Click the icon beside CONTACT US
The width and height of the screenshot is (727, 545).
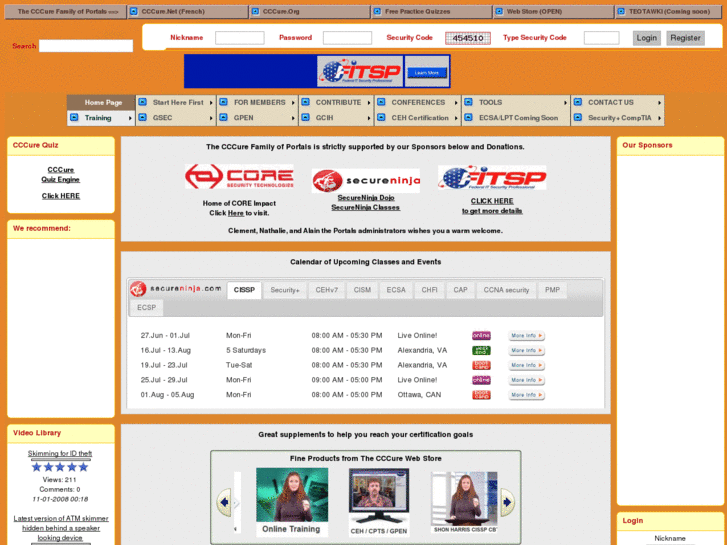(578, 102)
